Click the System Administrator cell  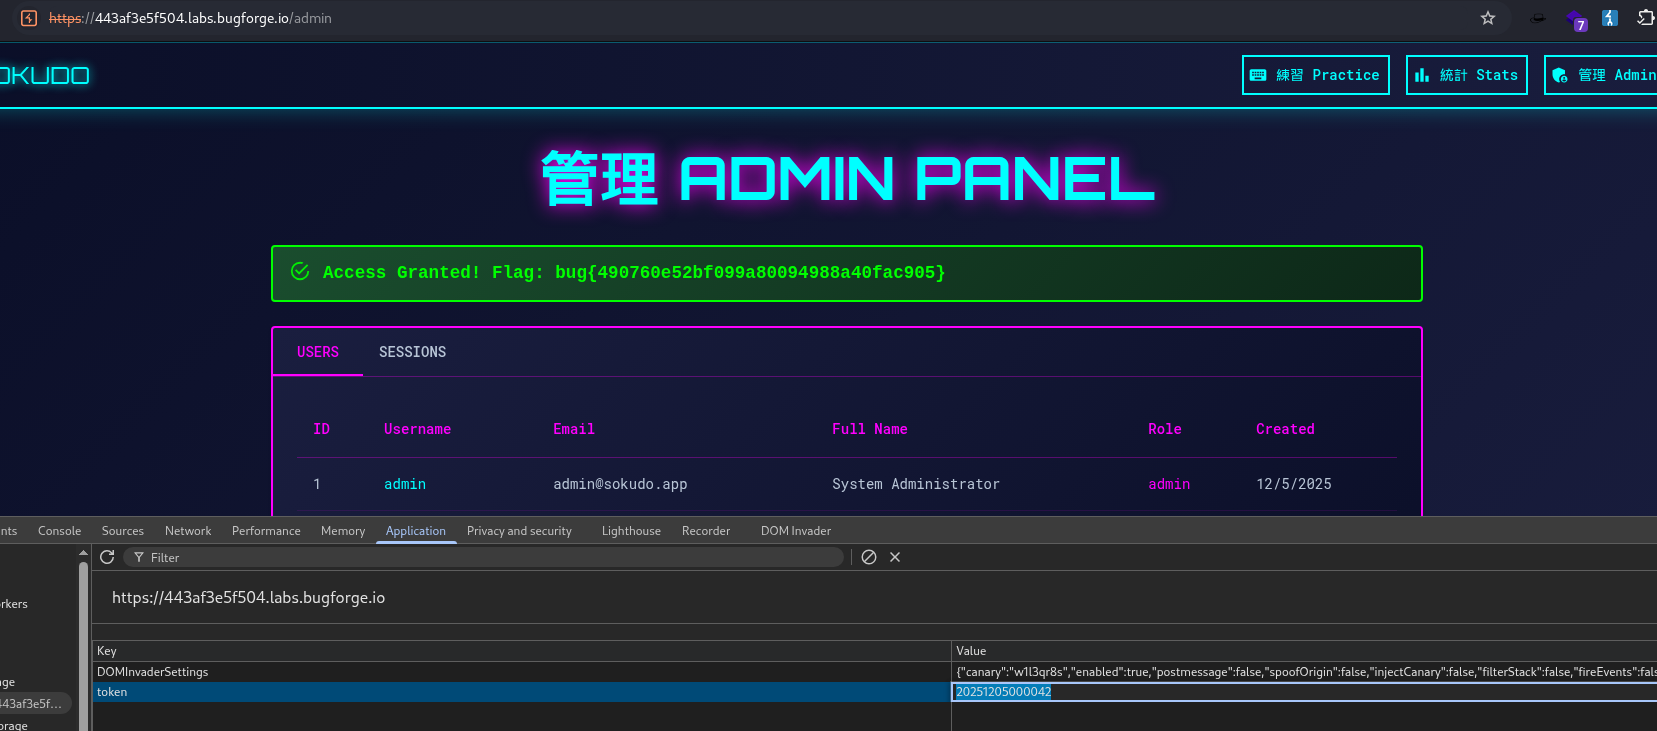[916, 484]
